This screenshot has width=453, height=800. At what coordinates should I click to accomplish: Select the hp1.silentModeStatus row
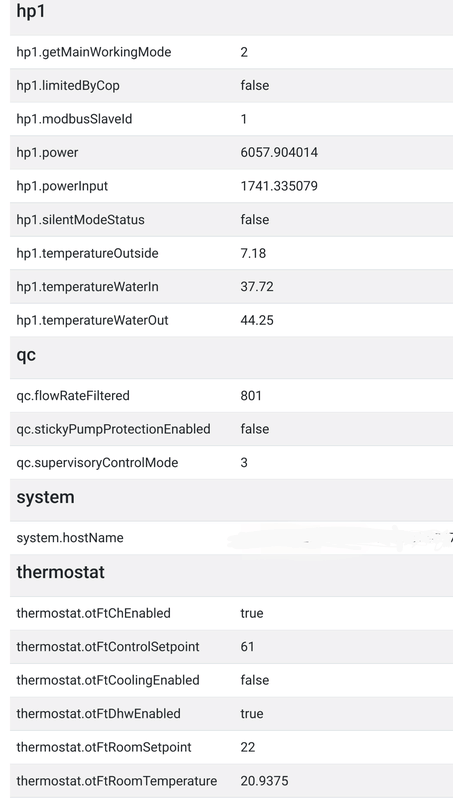pyautogui.click(x=231, y=219)
